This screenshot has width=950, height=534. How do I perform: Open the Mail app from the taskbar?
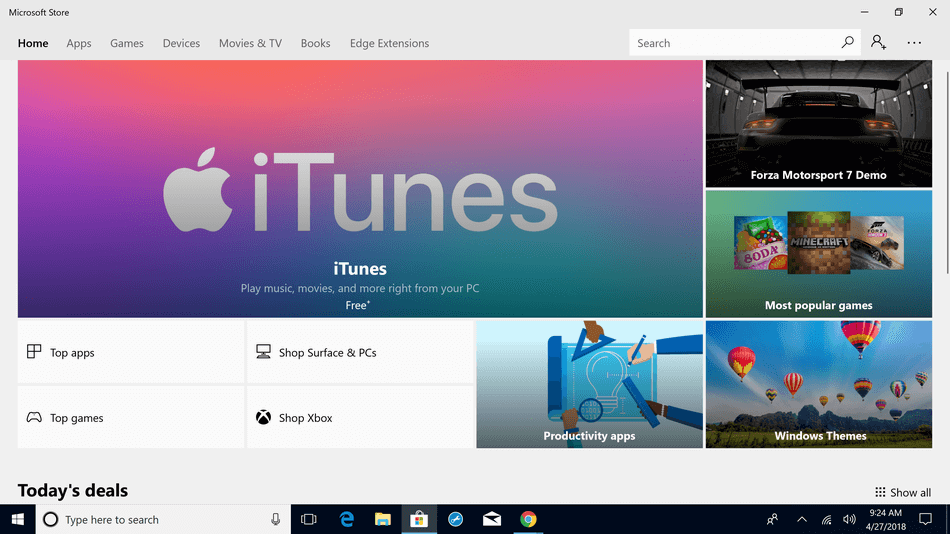492,519
